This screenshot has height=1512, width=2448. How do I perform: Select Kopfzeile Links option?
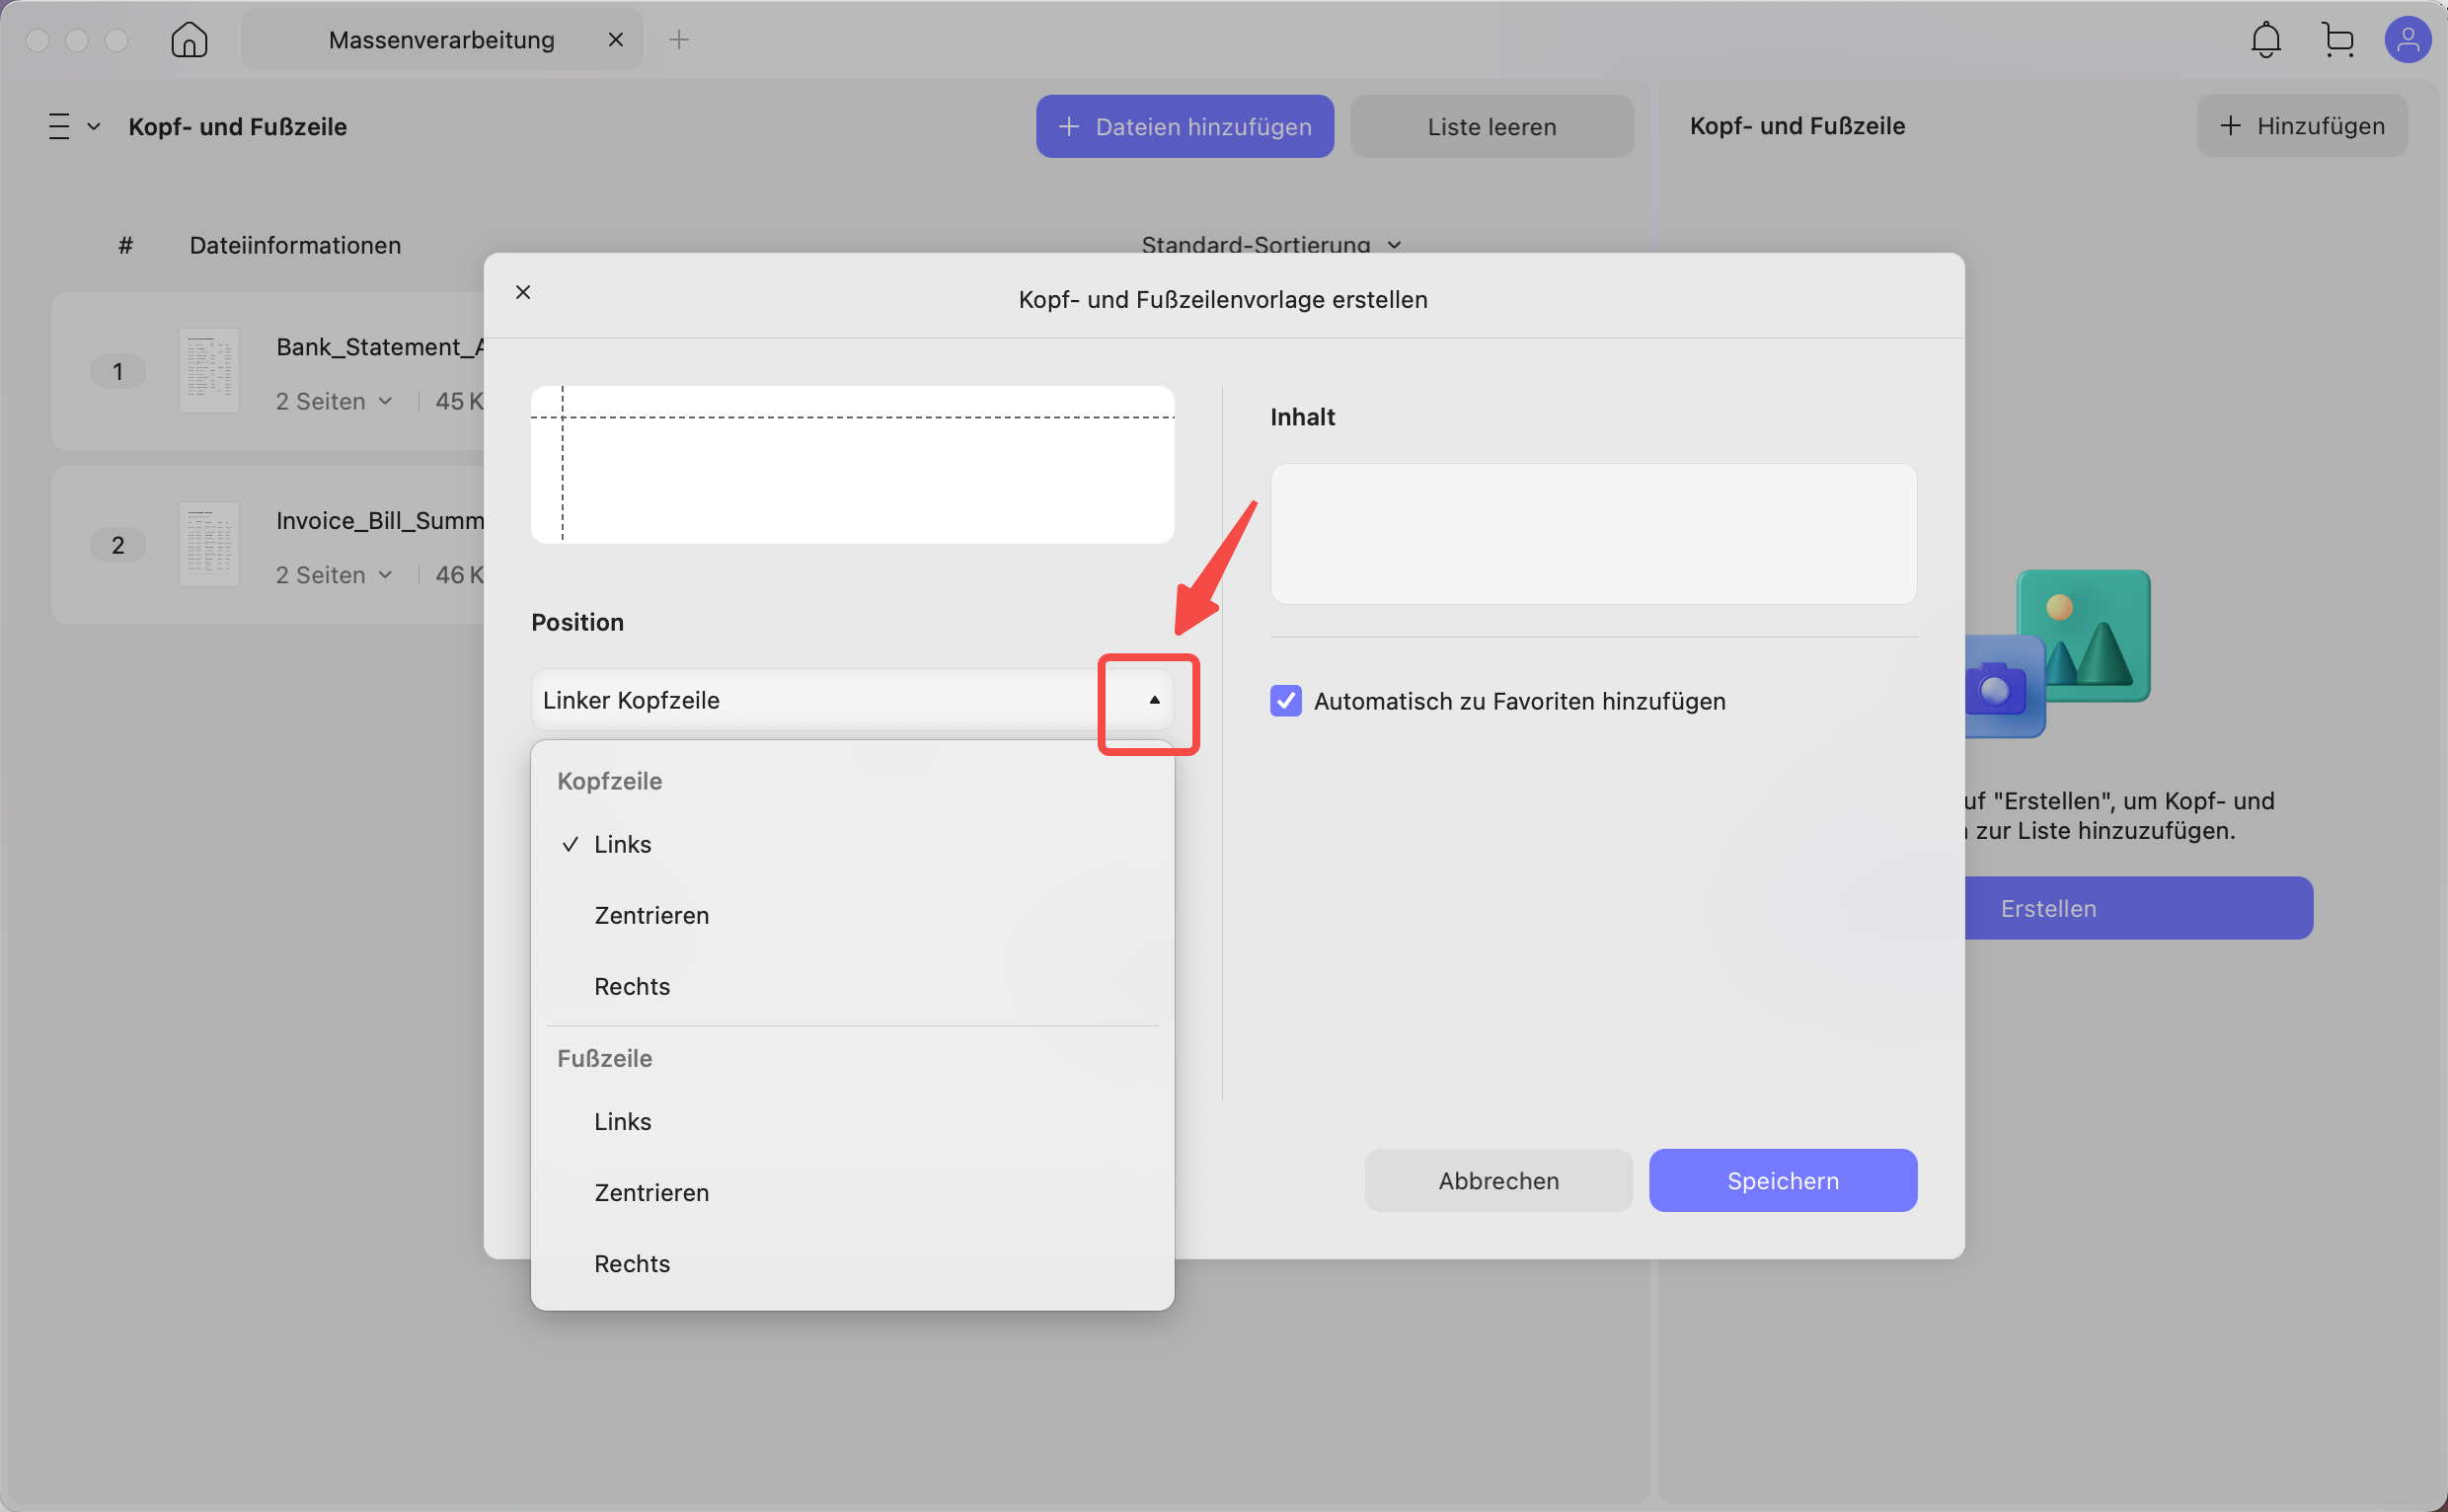tap(852, 844)
